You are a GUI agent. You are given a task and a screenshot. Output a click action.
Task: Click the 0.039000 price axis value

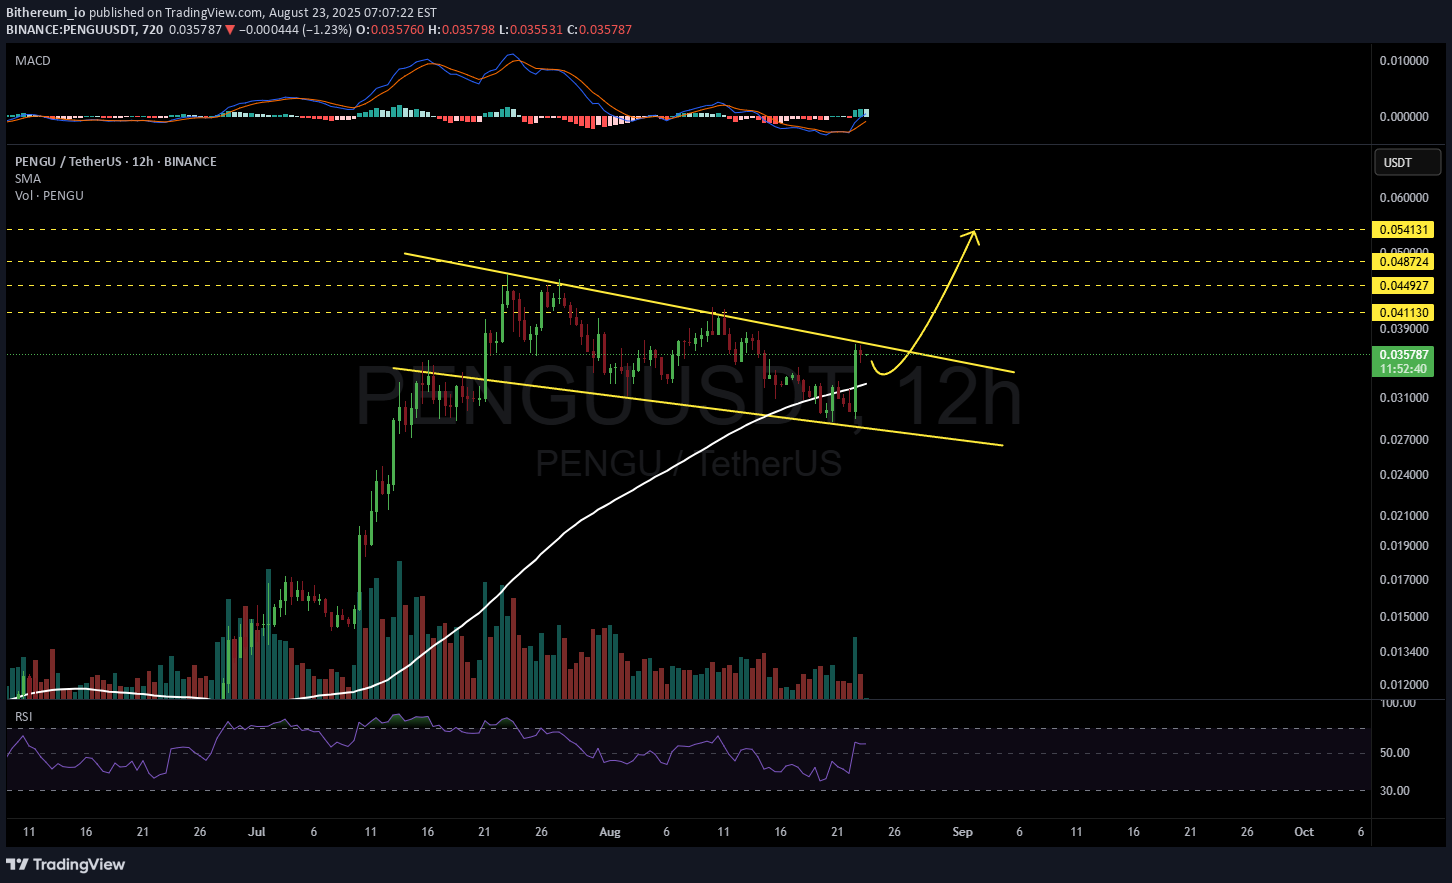(x=1404, y=329)
